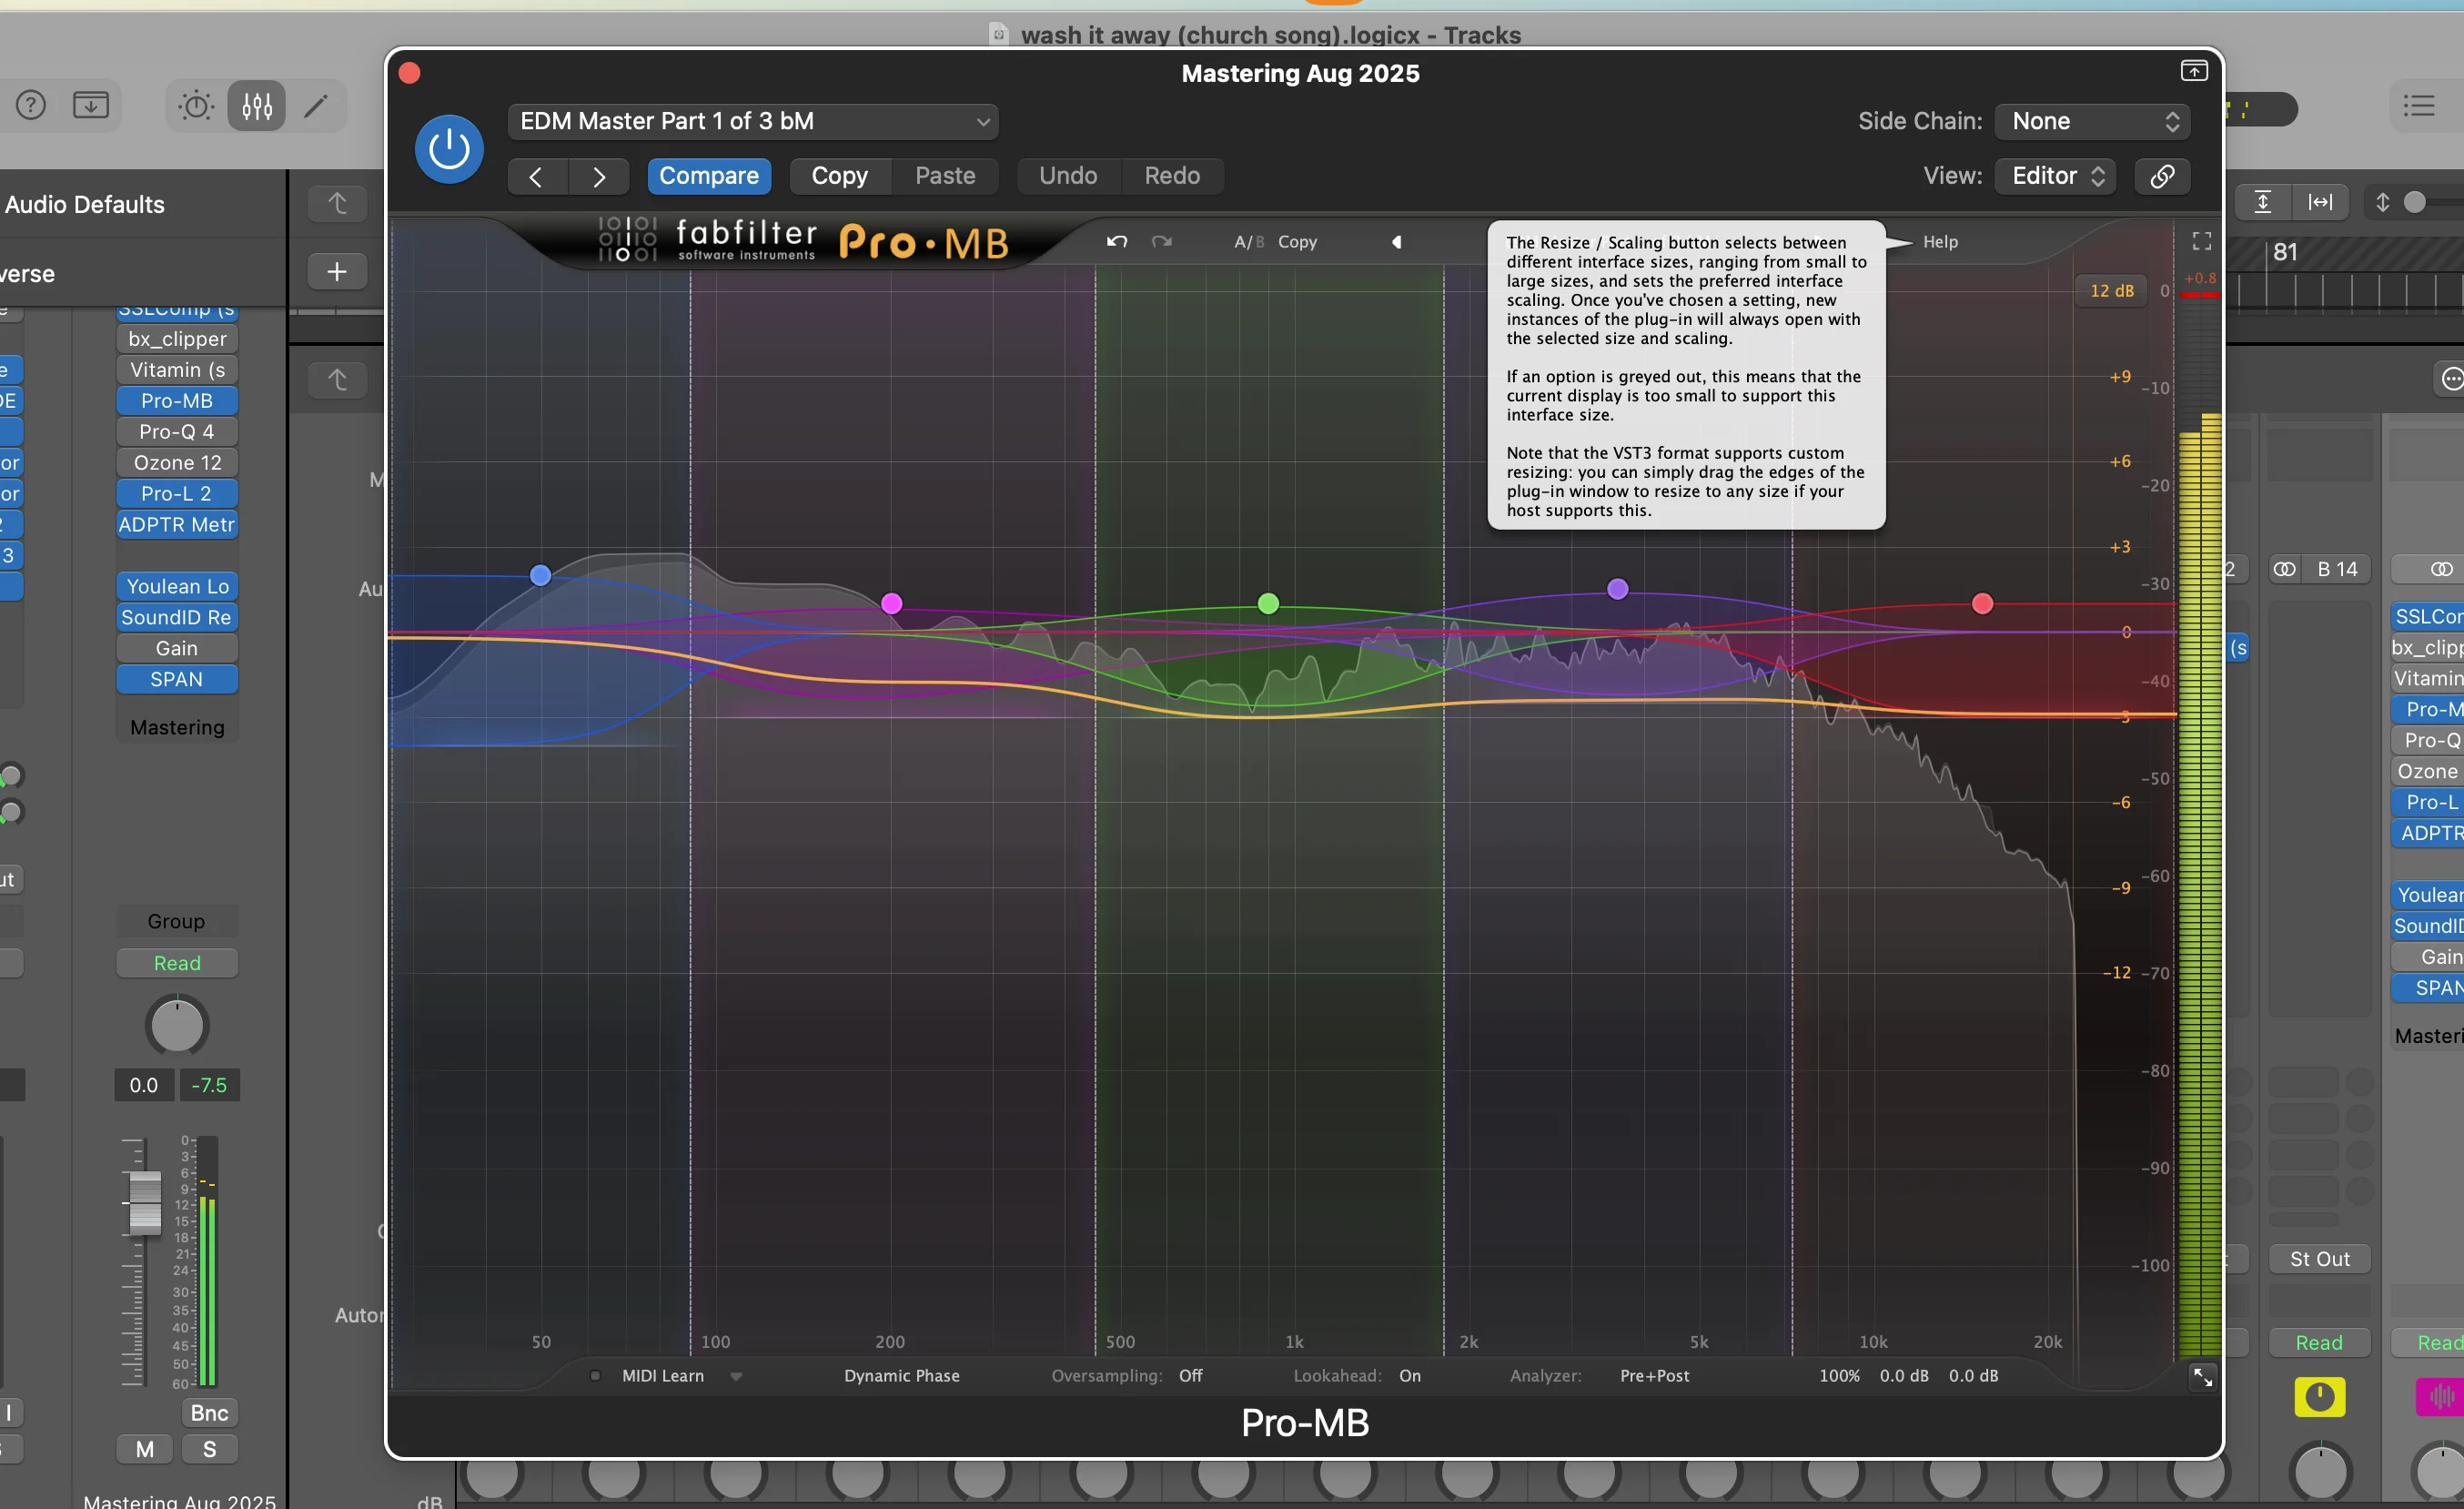Turn off Lookahead in the Pro-MB footer

1410,1375
